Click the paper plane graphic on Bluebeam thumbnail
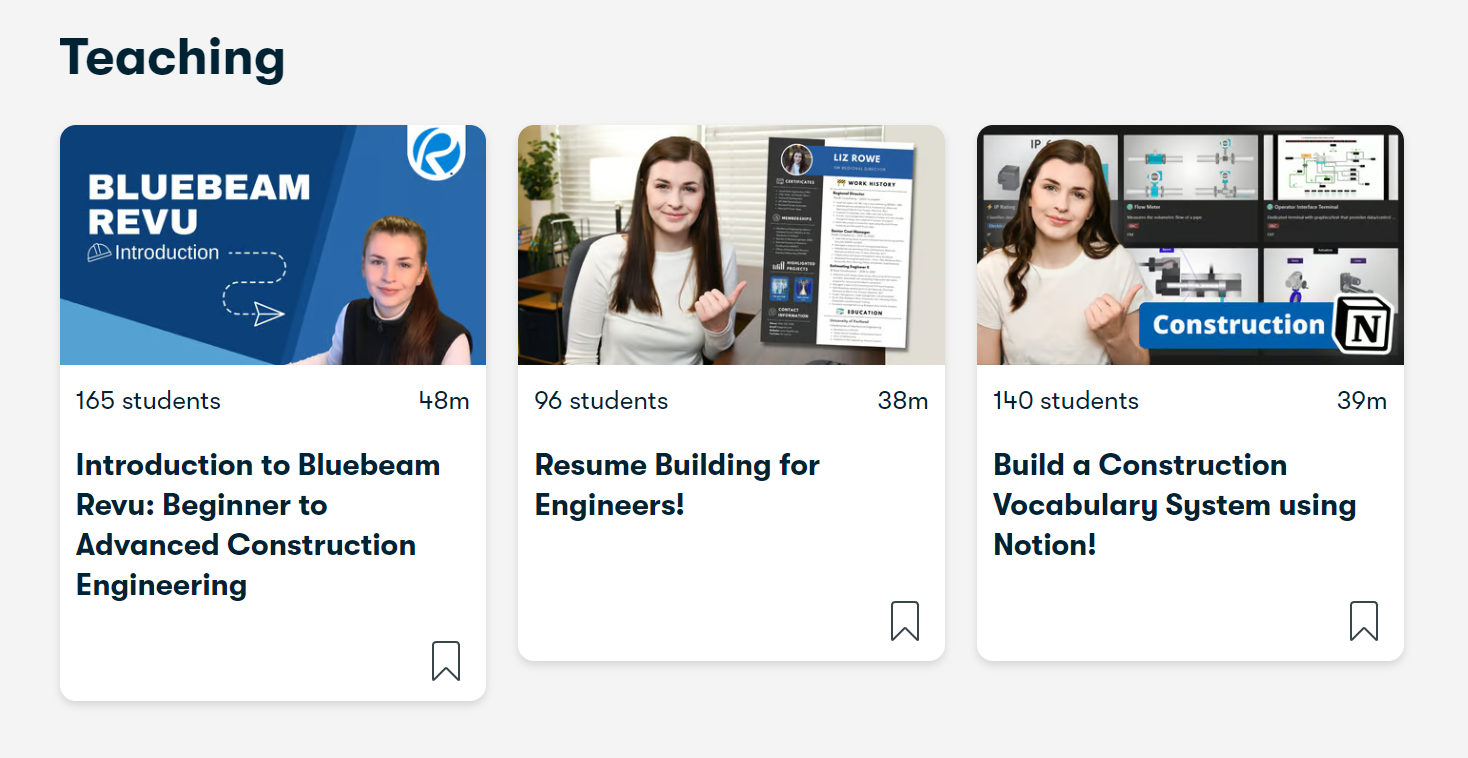The image size is (1468, 758). click(x=268, y=314)
